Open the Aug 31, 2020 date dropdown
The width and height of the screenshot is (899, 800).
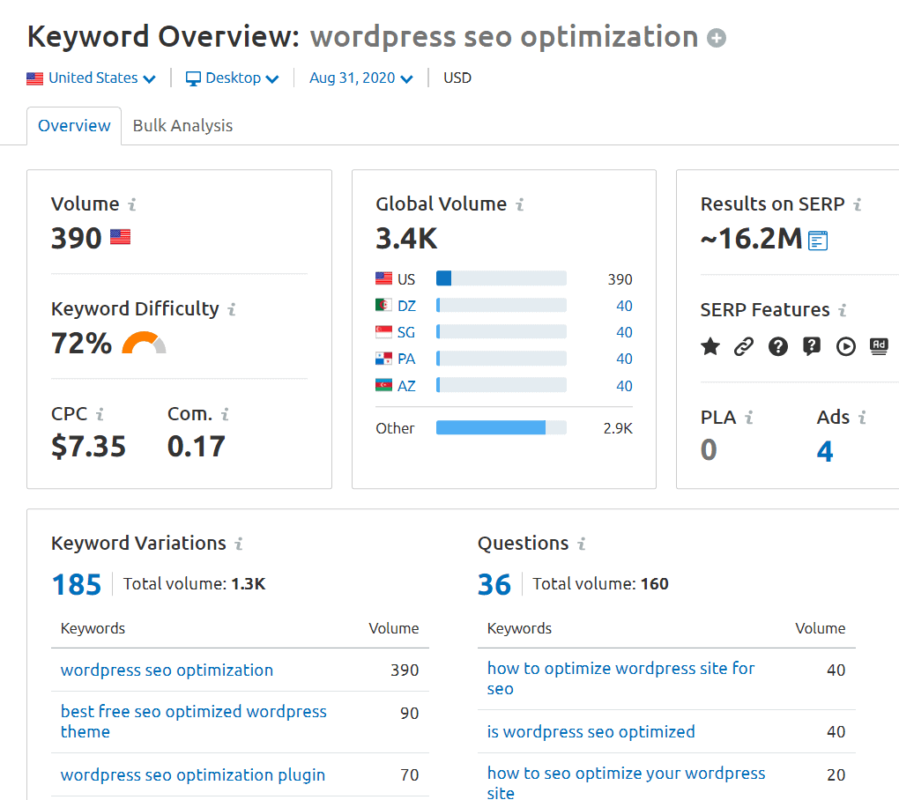click(x=361, y=78)
